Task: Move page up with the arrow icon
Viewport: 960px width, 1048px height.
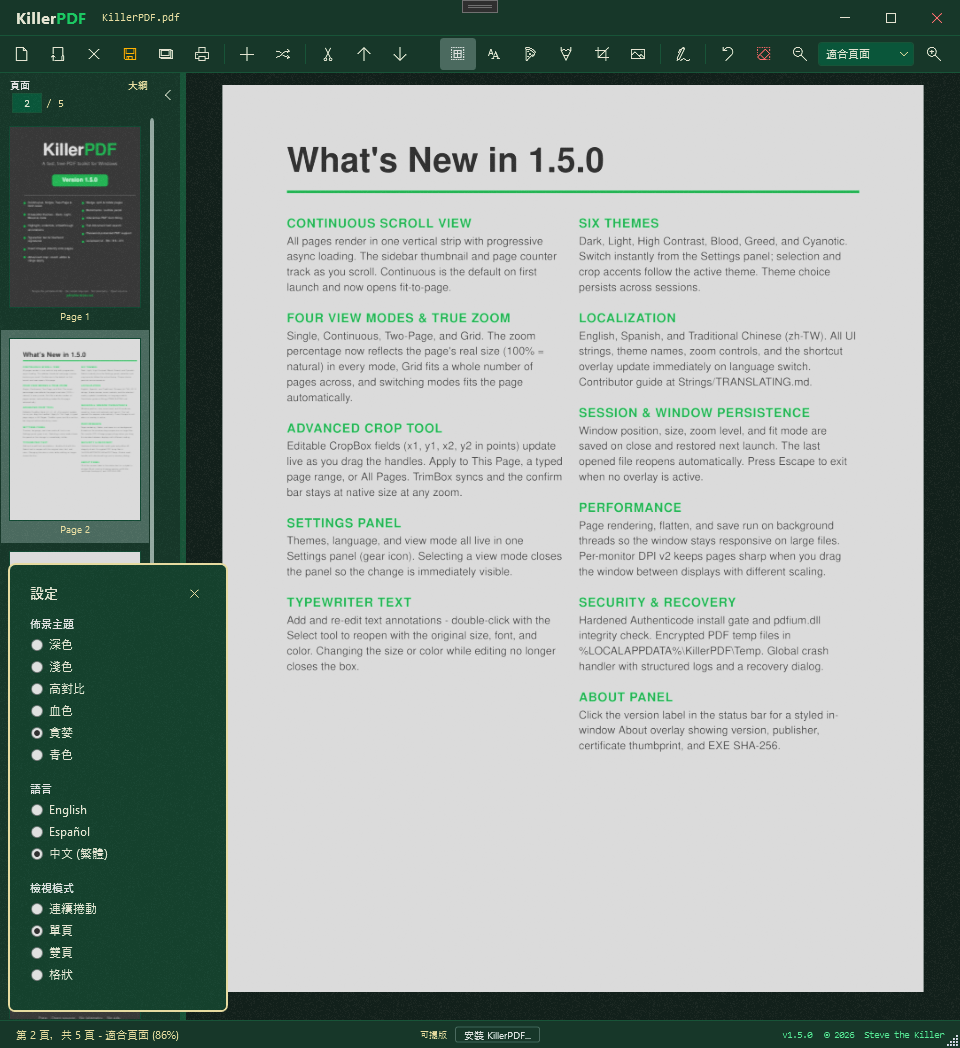Action: 364,54
